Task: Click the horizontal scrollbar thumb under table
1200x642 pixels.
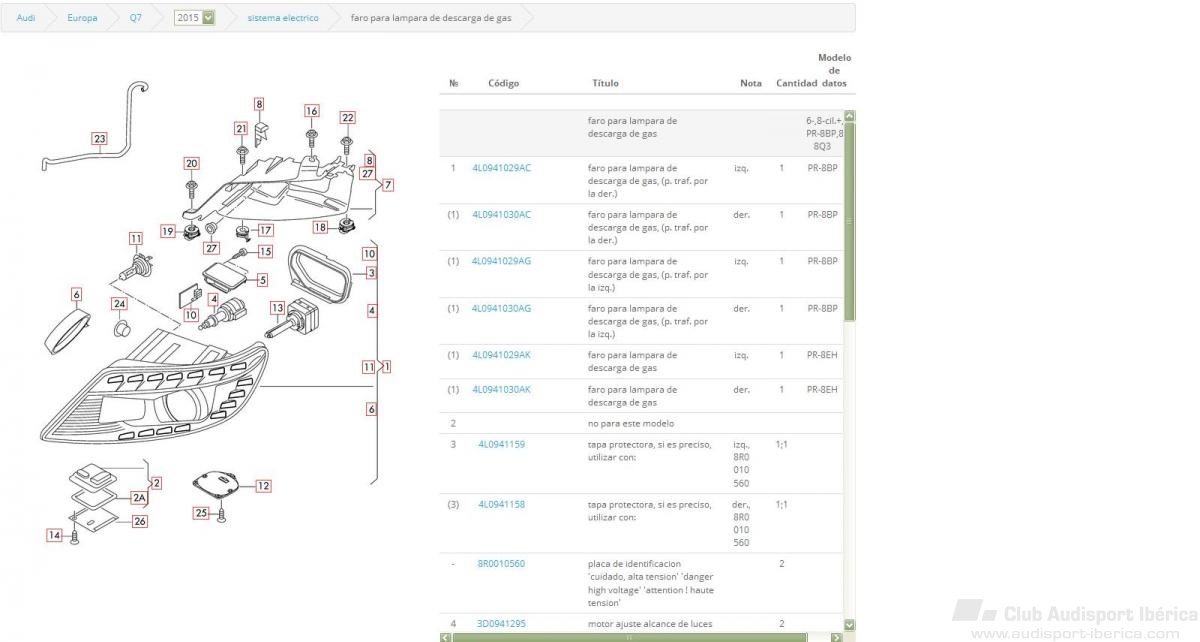Action: pyautogui.click(x=628, y=637)
